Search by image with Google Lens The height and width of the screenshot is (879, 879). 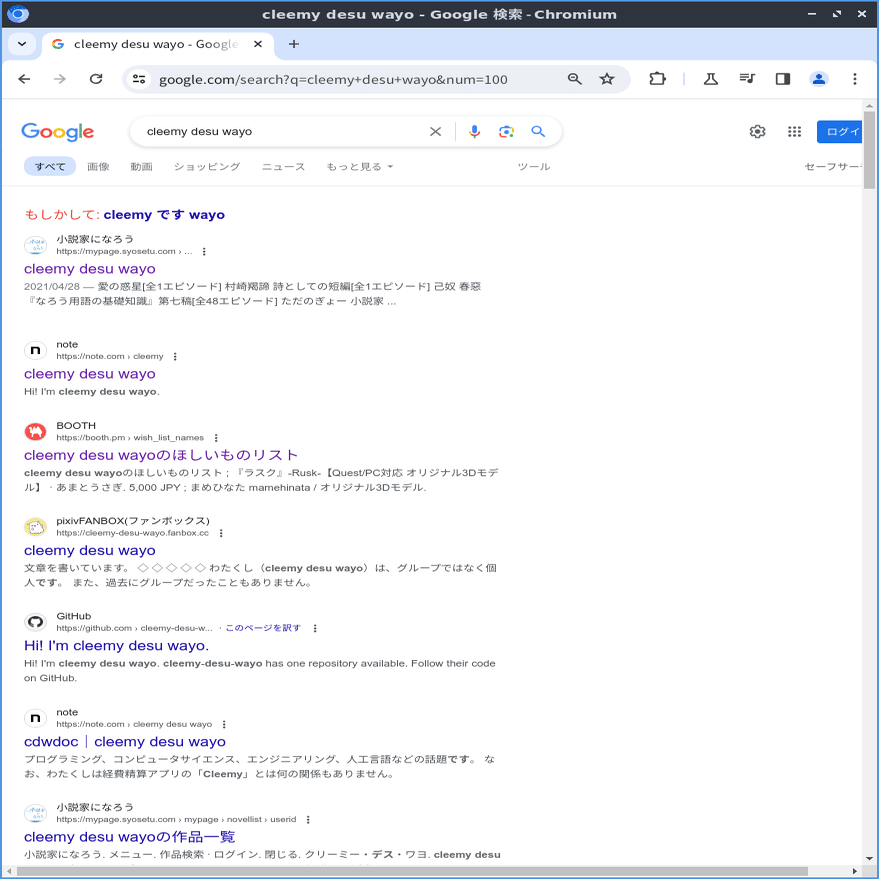click(506, 132)
